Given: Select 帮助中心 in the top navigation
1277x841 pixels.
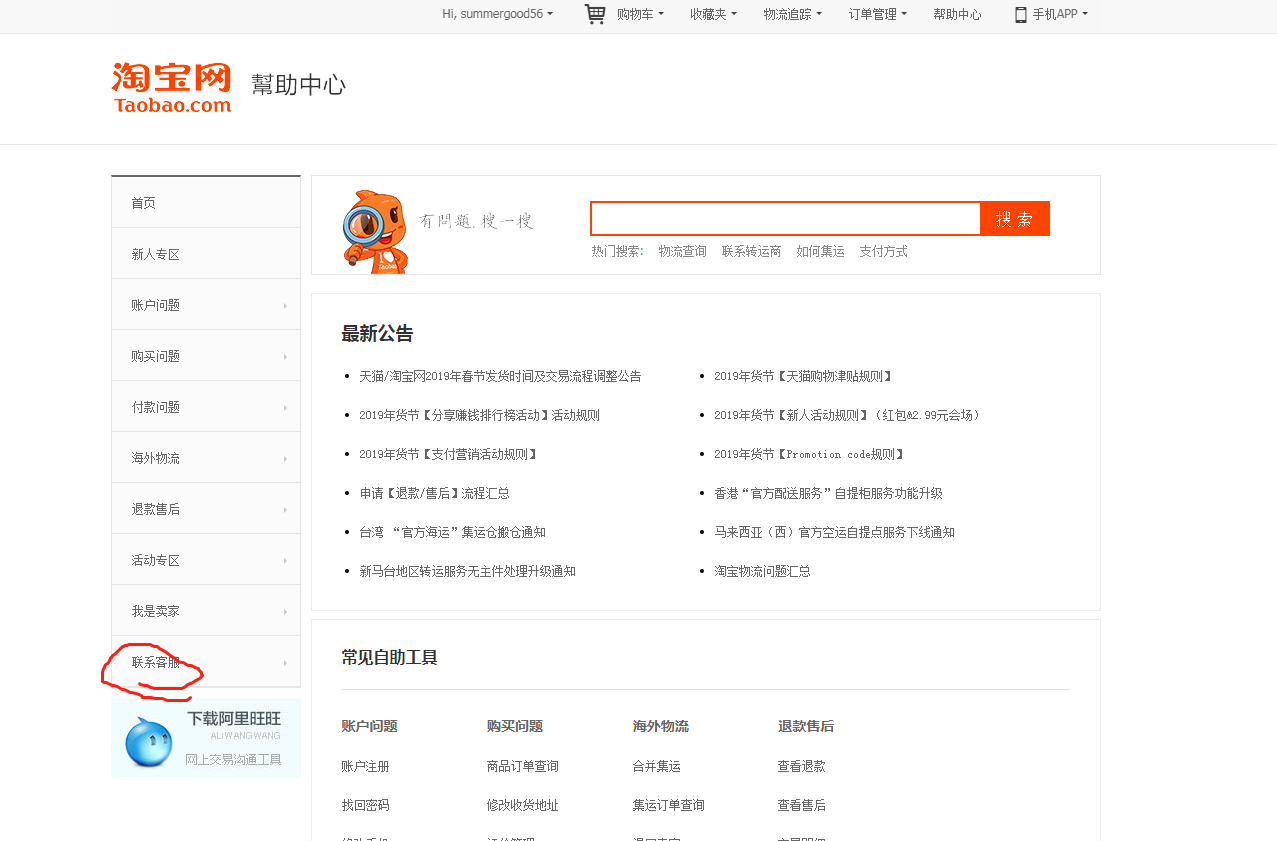Looking at the screenshot, I should coord(956,14).
